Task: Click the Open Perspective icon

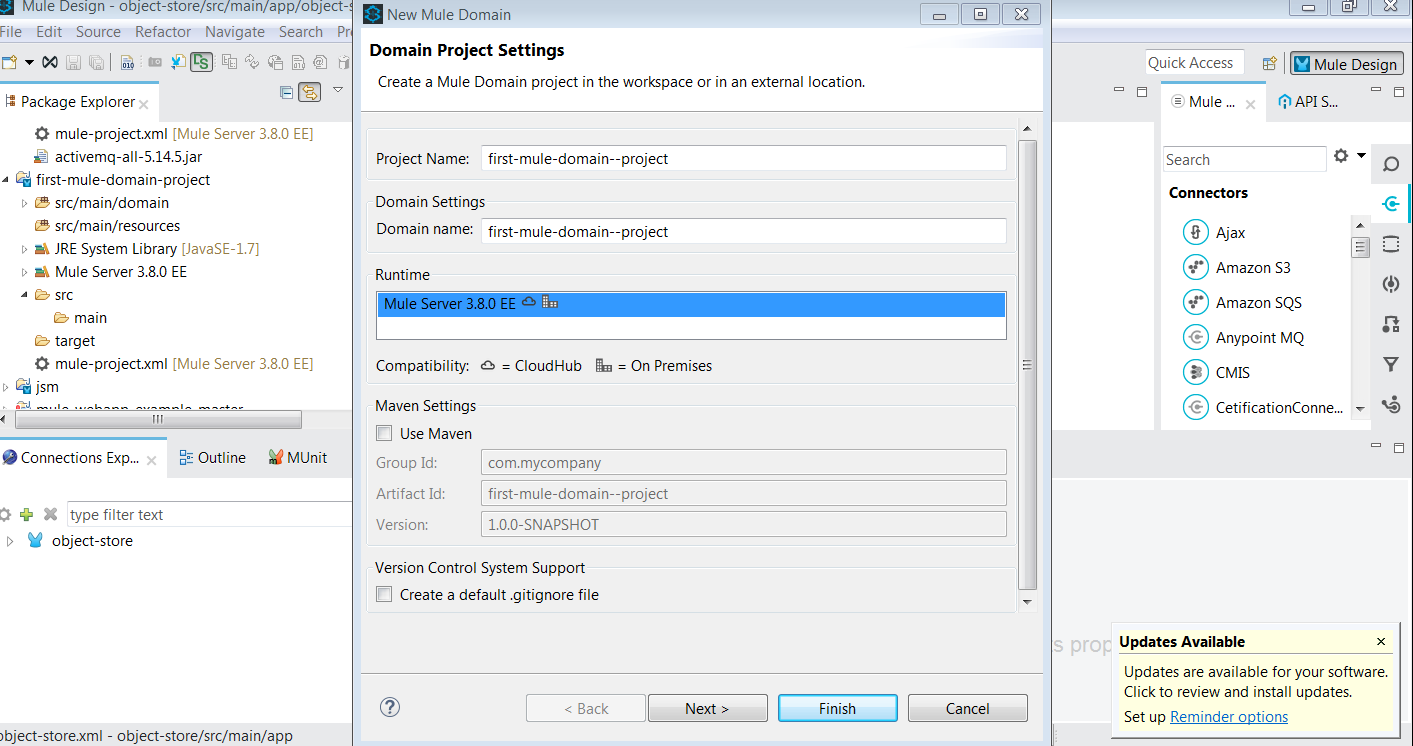Action: point(1269,63)
